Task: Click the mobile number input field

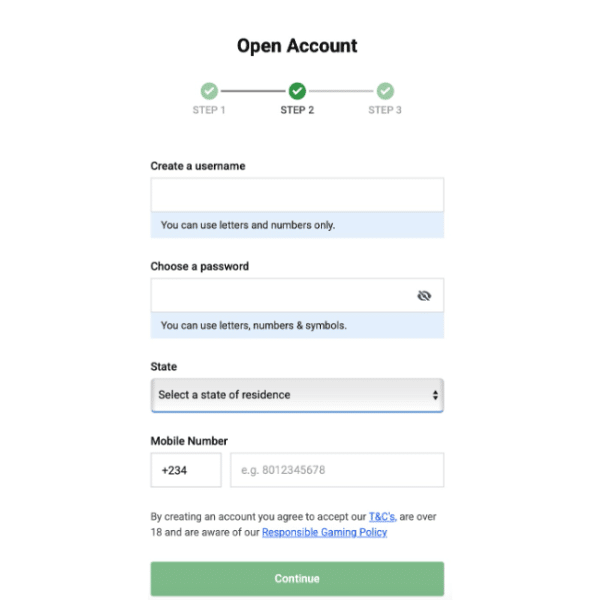Action: (x=337, y=470)
